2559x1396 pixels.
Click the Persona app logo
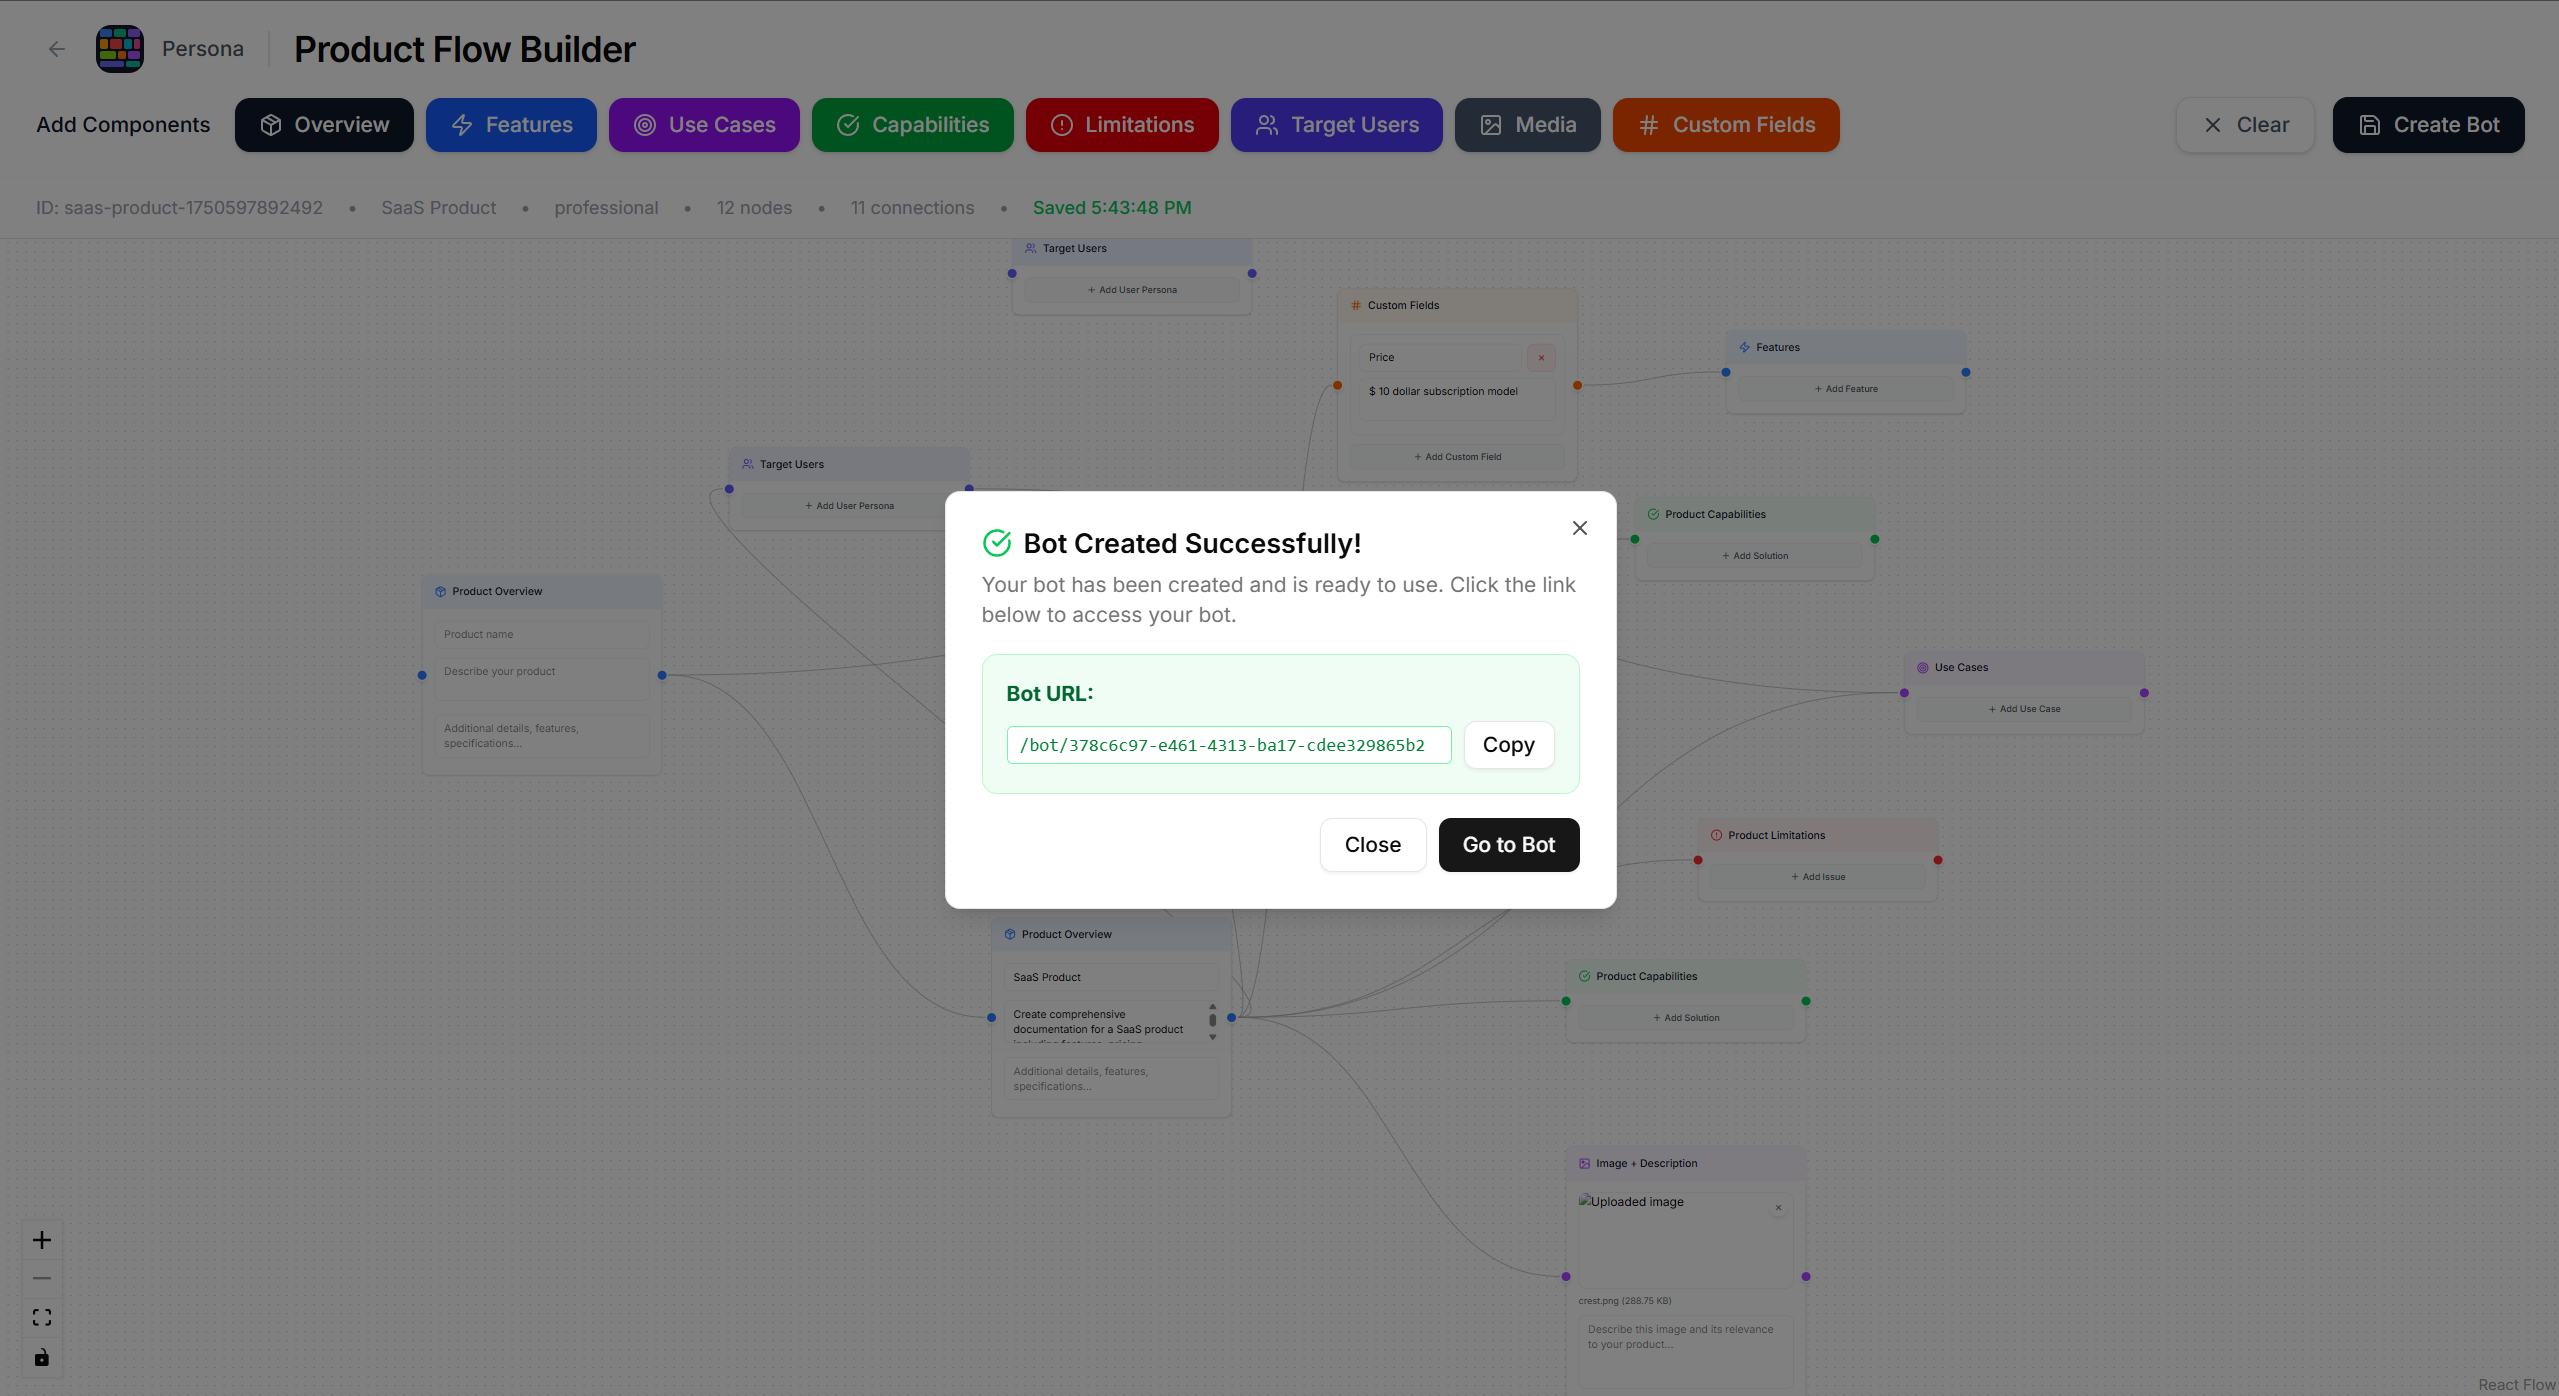click(x=120, y=49)
